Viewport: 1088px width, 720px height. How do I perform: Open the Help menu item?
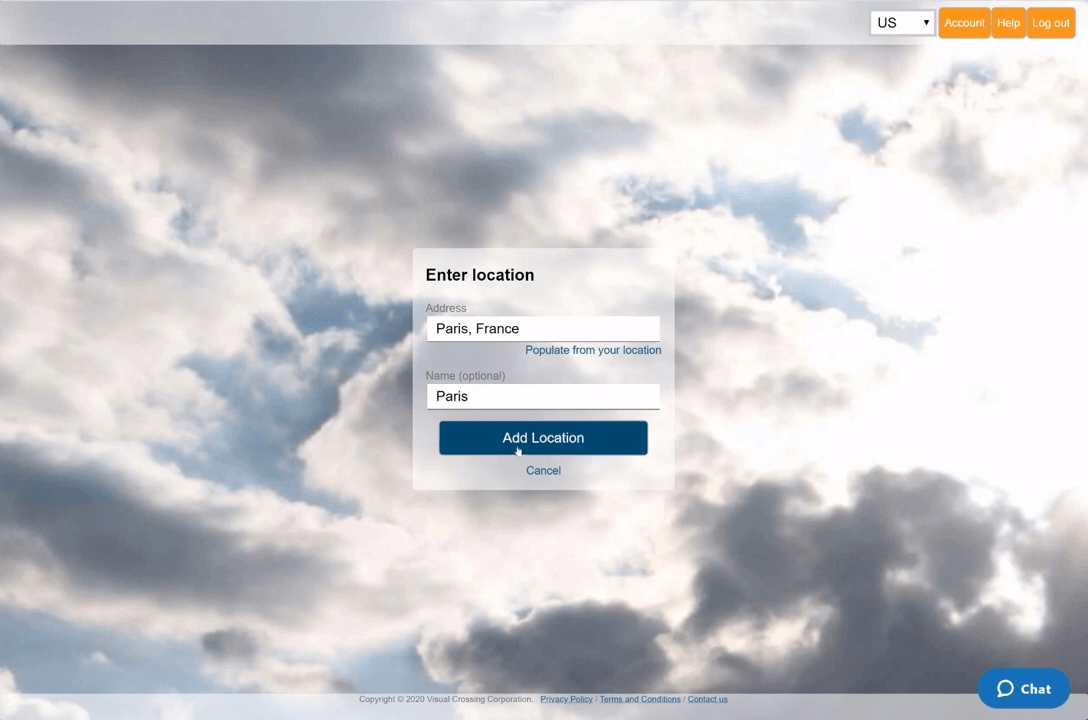pyautogui.click(x=1008, y=23)
